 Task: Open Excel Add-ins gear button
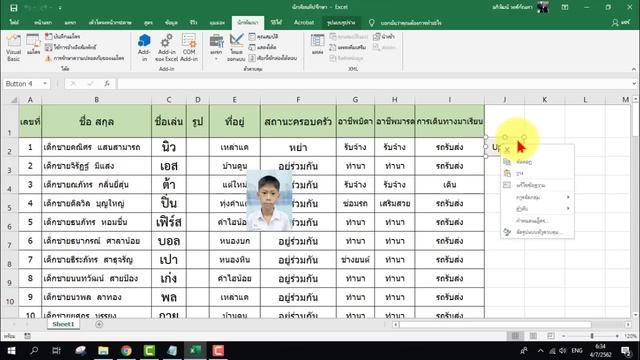[167, 47]
